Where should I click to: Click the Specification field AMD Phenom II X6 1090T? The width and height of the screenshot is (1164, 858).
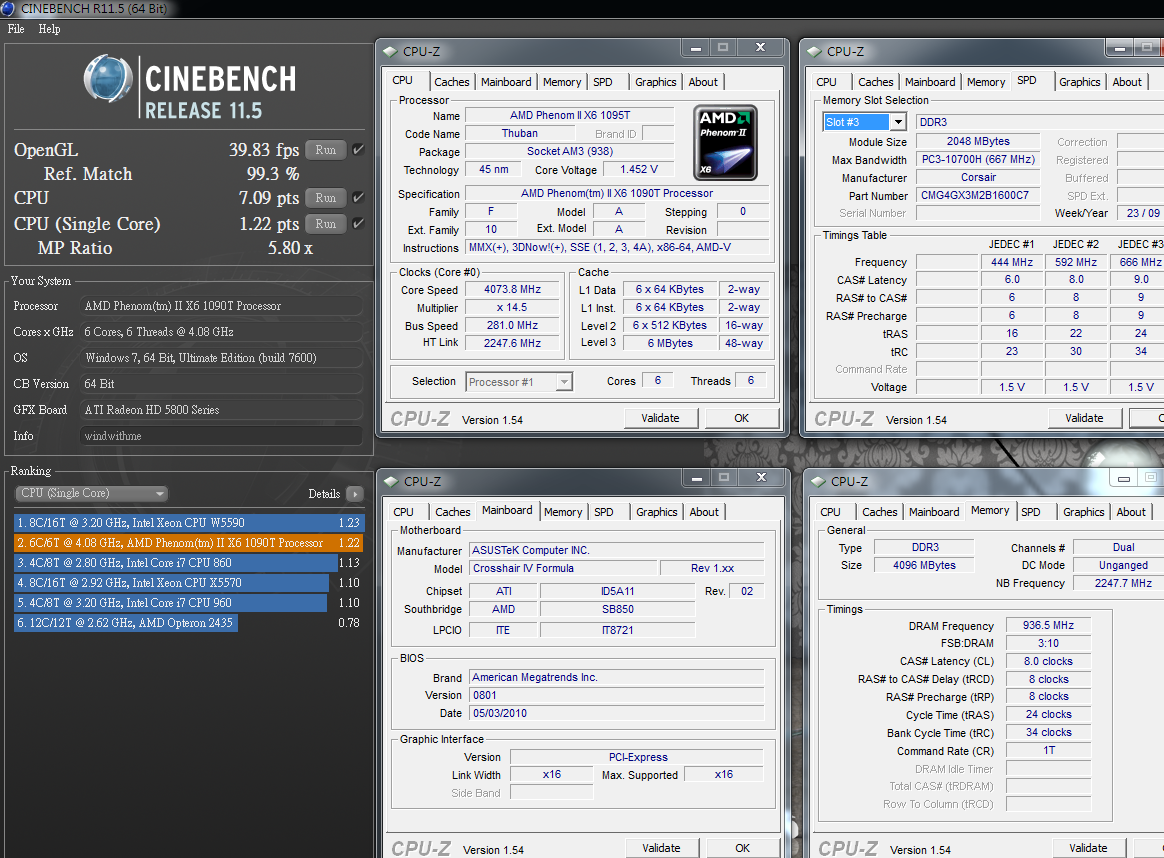617,193
